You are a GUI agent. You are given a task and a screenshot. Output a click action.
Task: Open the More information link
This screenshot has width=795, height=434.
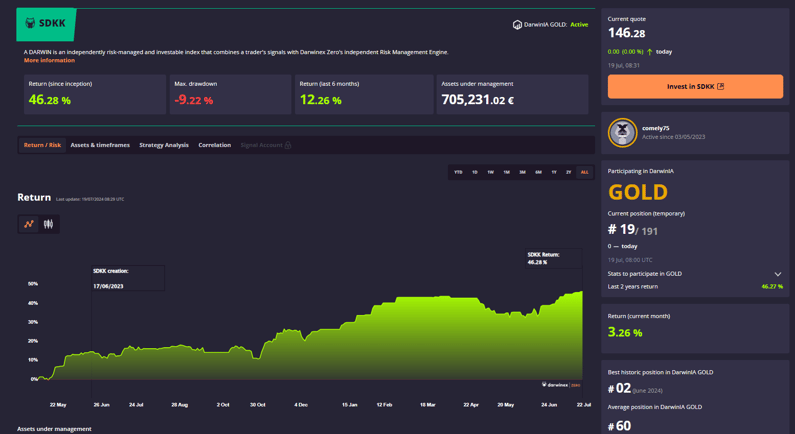pos(49,61)
